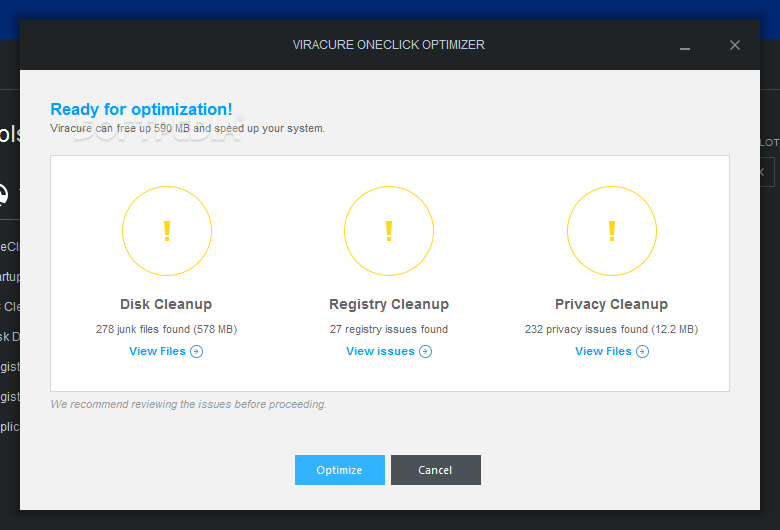The height and width of the screenshot is (530, 780).
Task: Click '232 privacy issues found (12.2 MB)' text
Action: 611,329
